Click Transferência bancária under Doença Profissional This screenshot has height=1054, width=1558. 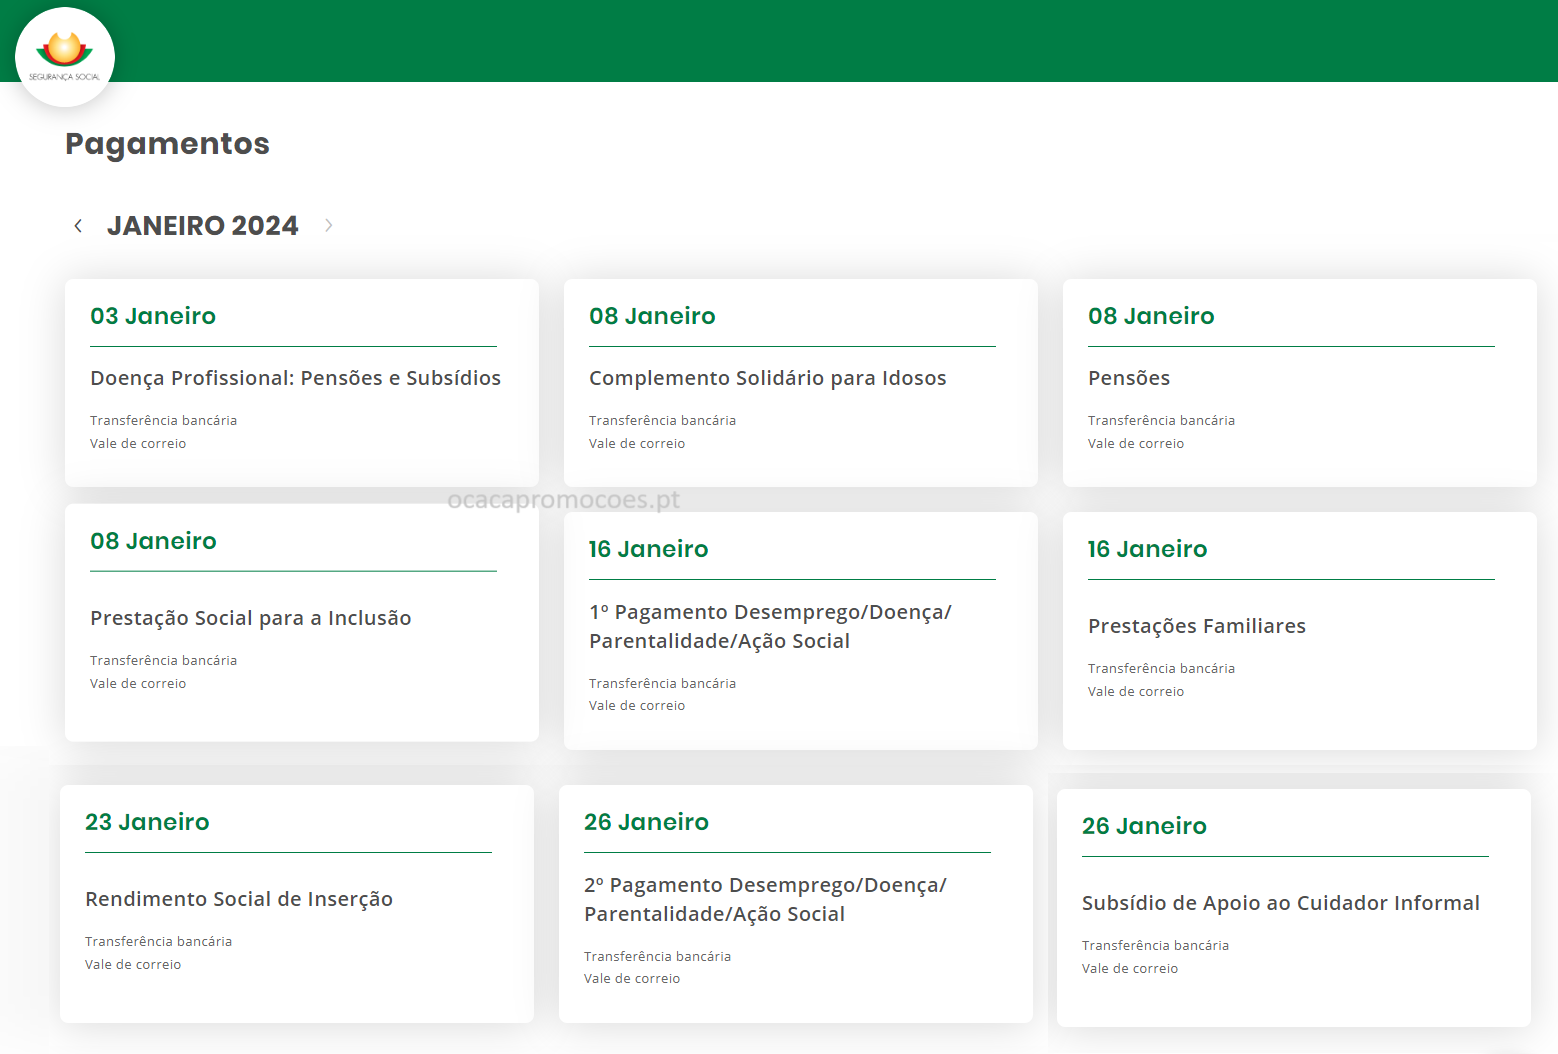click(163, 421)
